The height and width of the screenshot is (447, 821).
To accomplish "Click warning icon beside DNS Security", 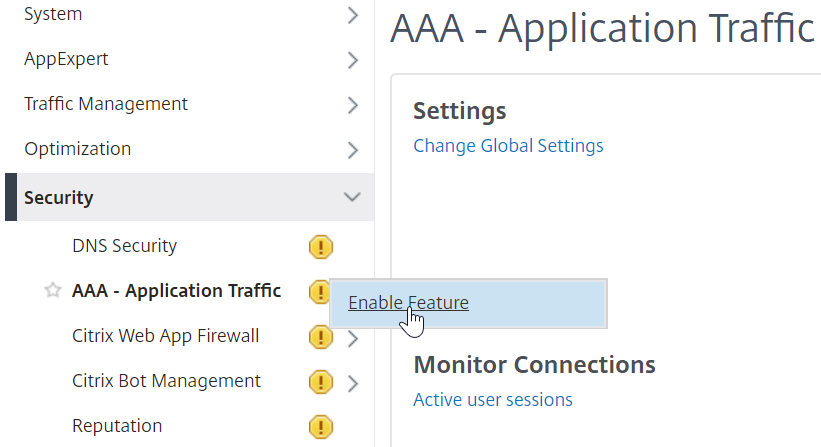I will coord(320,247).
